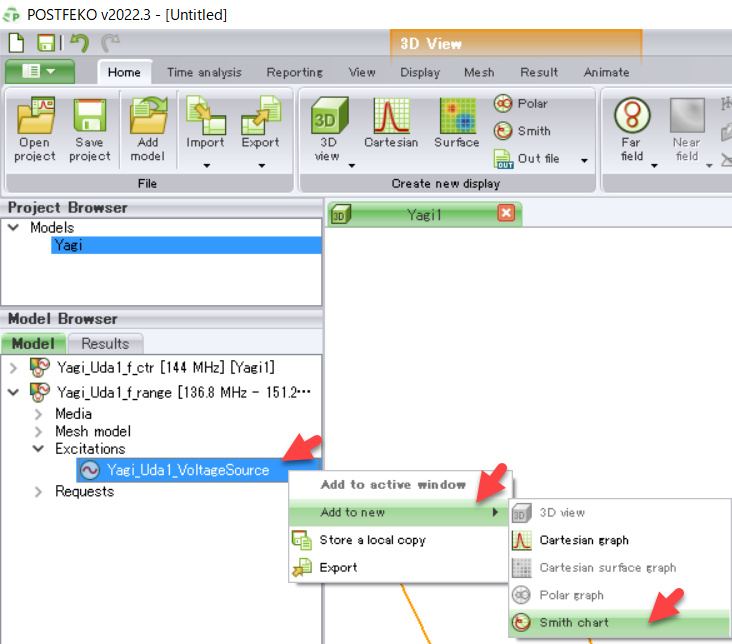Create a new Smith chart from ribbon

522,131
